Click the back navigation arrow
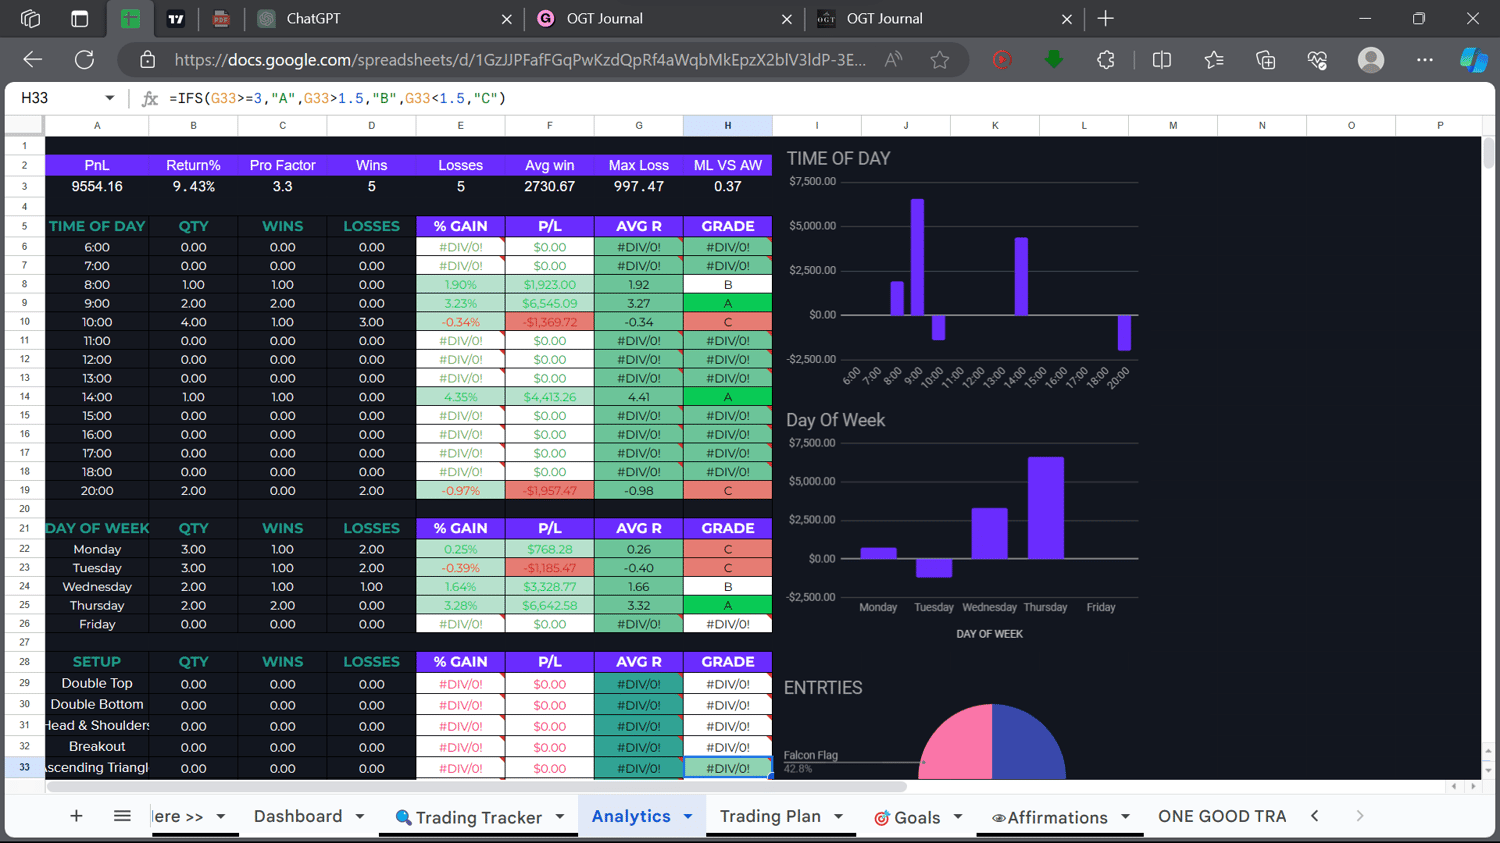Screen dimensions: 1500x843 (33, 60)
